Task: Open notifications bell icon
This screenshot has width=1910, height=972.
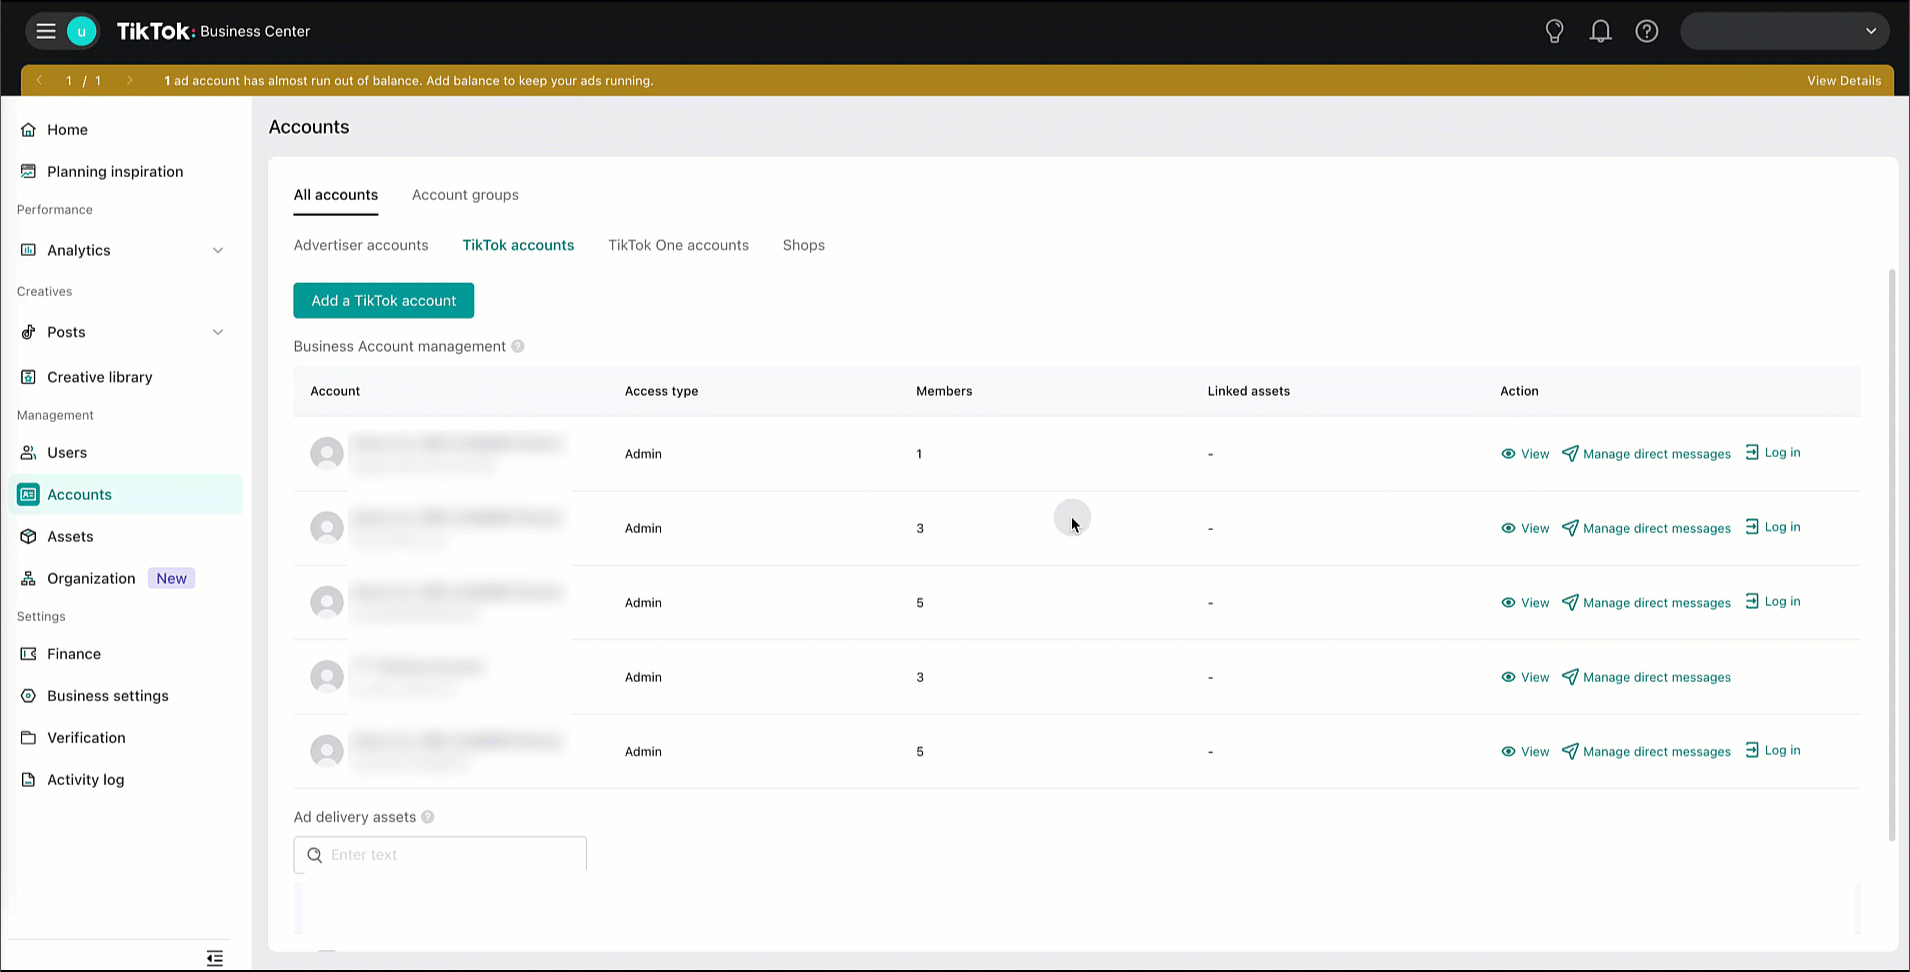Action: [1600, 31]
